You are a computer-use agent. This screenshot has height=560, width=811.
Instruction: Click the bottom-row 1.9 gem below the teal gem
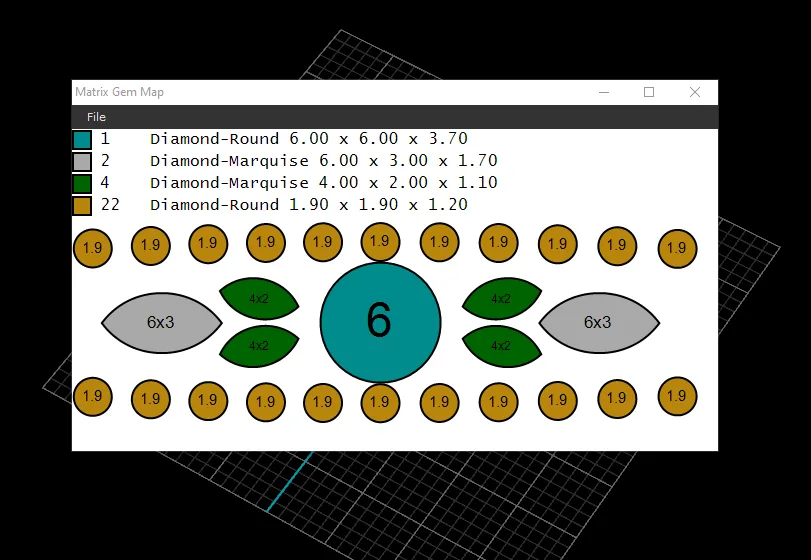tap(380, 402)
